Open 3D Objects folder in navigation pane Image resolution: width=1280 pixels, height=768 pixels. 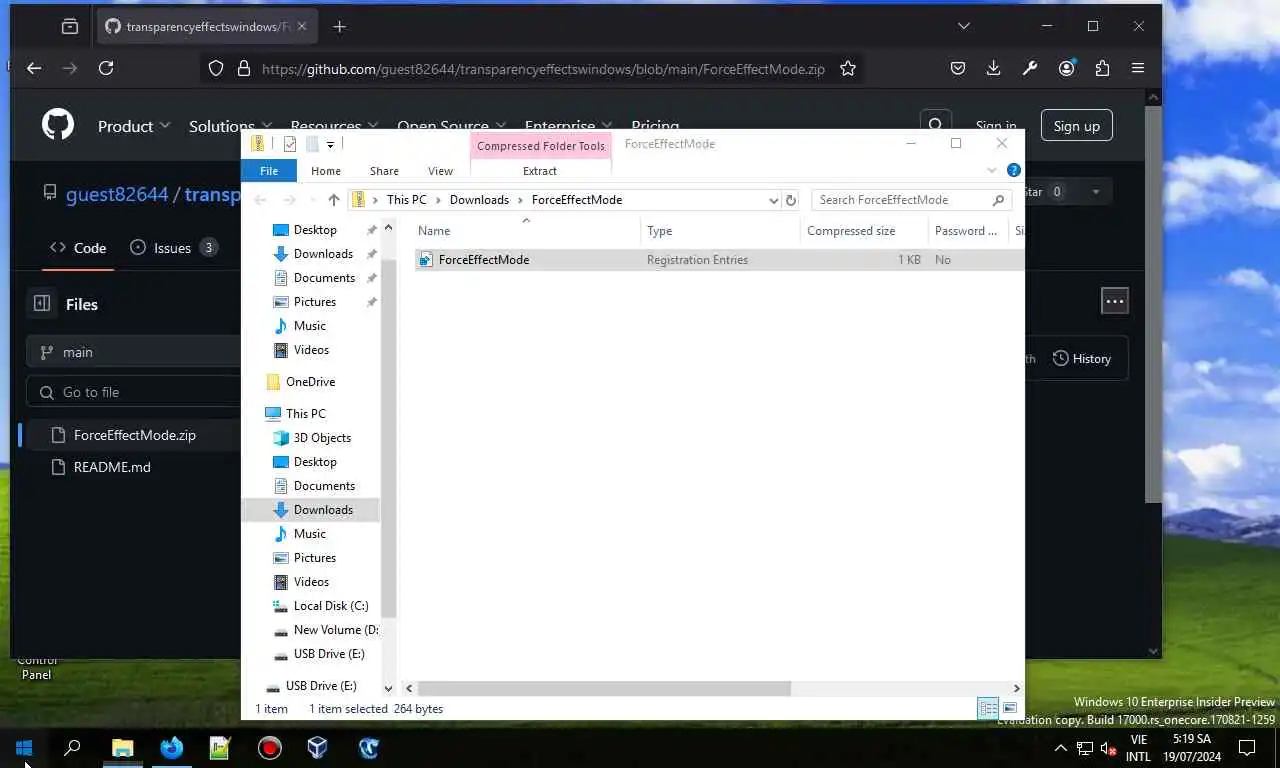[322, 438]
